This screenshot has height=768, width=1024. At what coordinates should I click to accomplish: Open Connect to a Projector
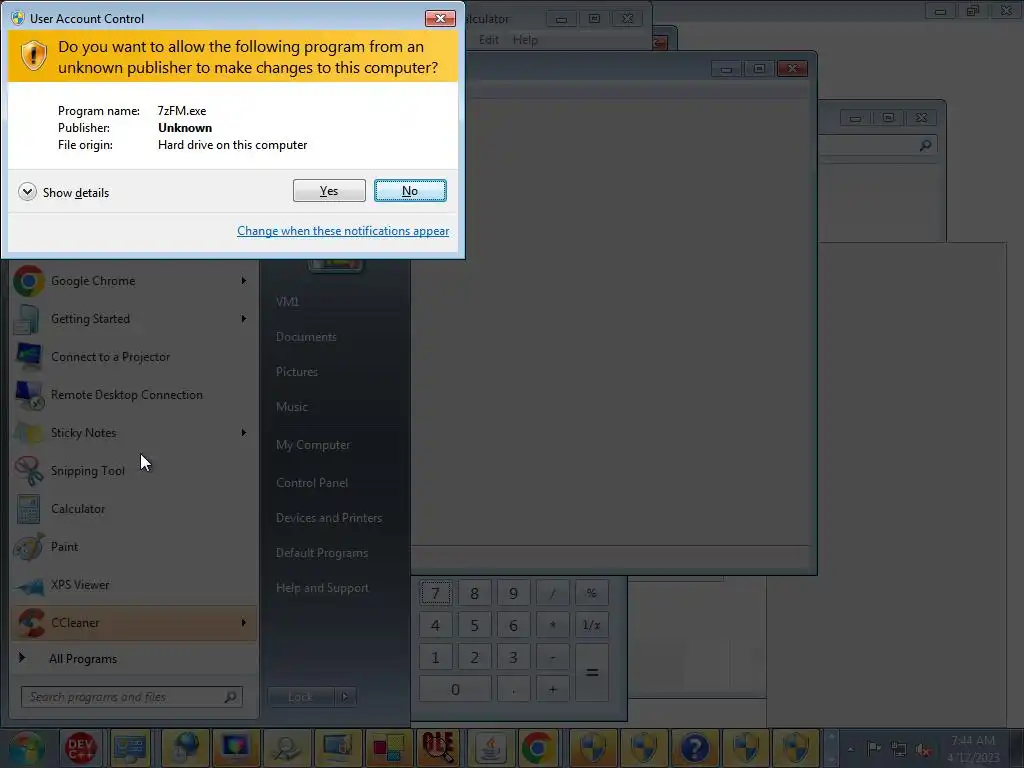tap(134, 357)
